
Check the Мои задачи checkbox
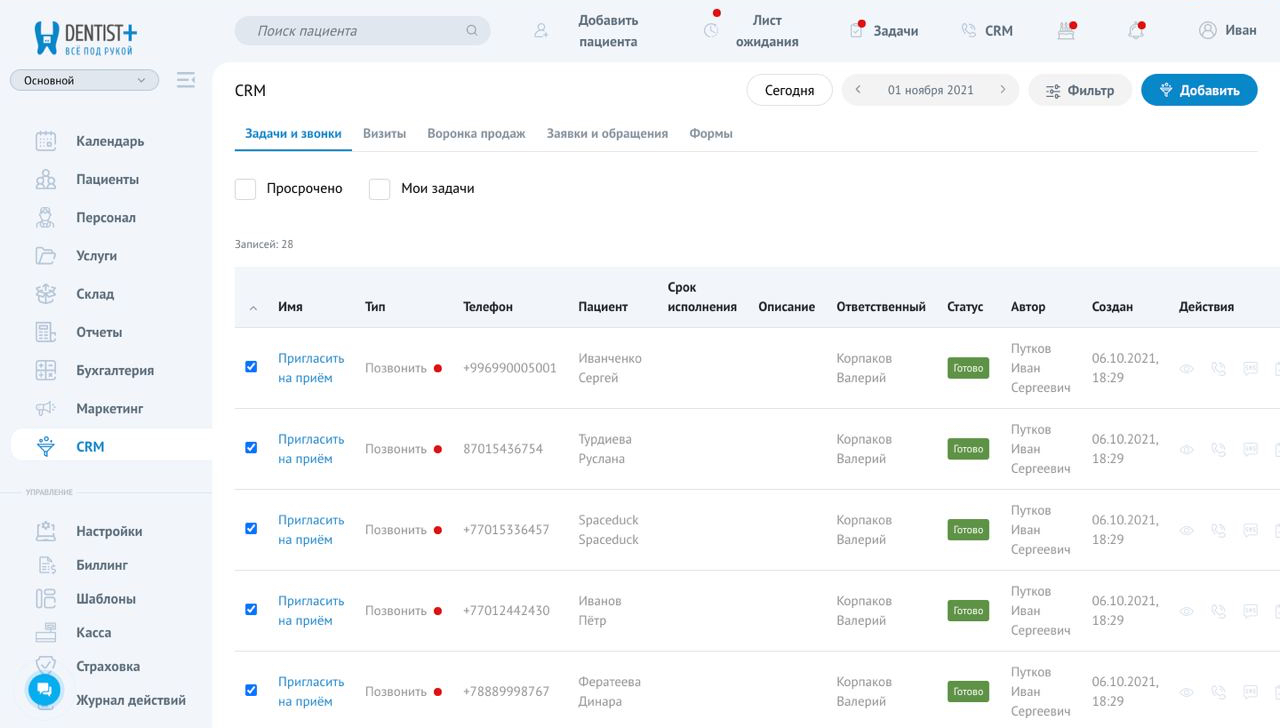pyautogui.click(x=379, y=189)
